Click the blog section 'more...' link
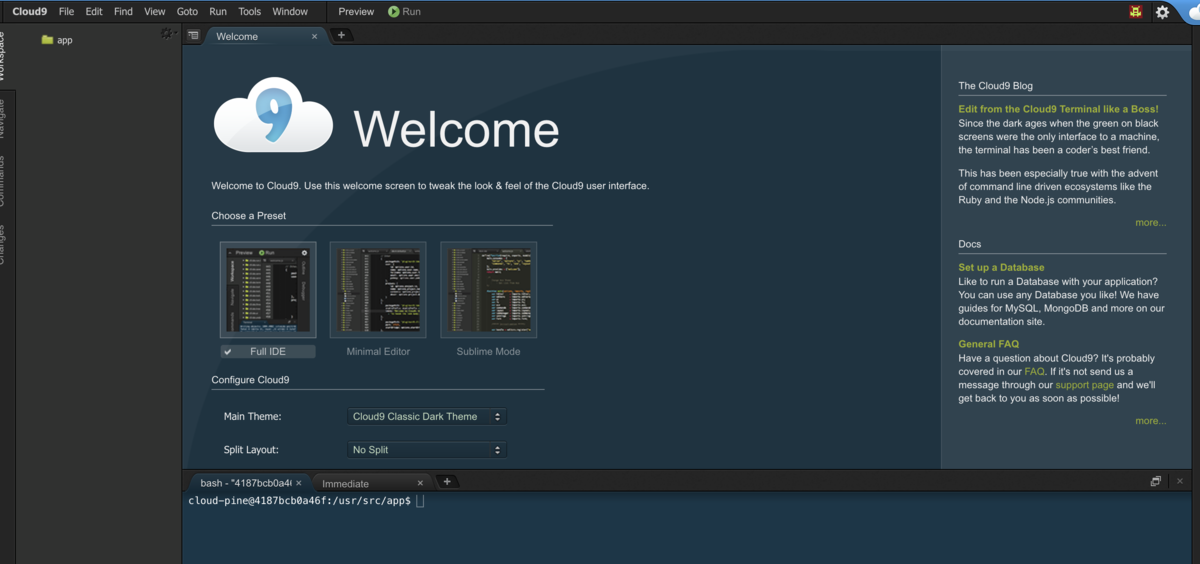1200x564 pixels. 1150,222
